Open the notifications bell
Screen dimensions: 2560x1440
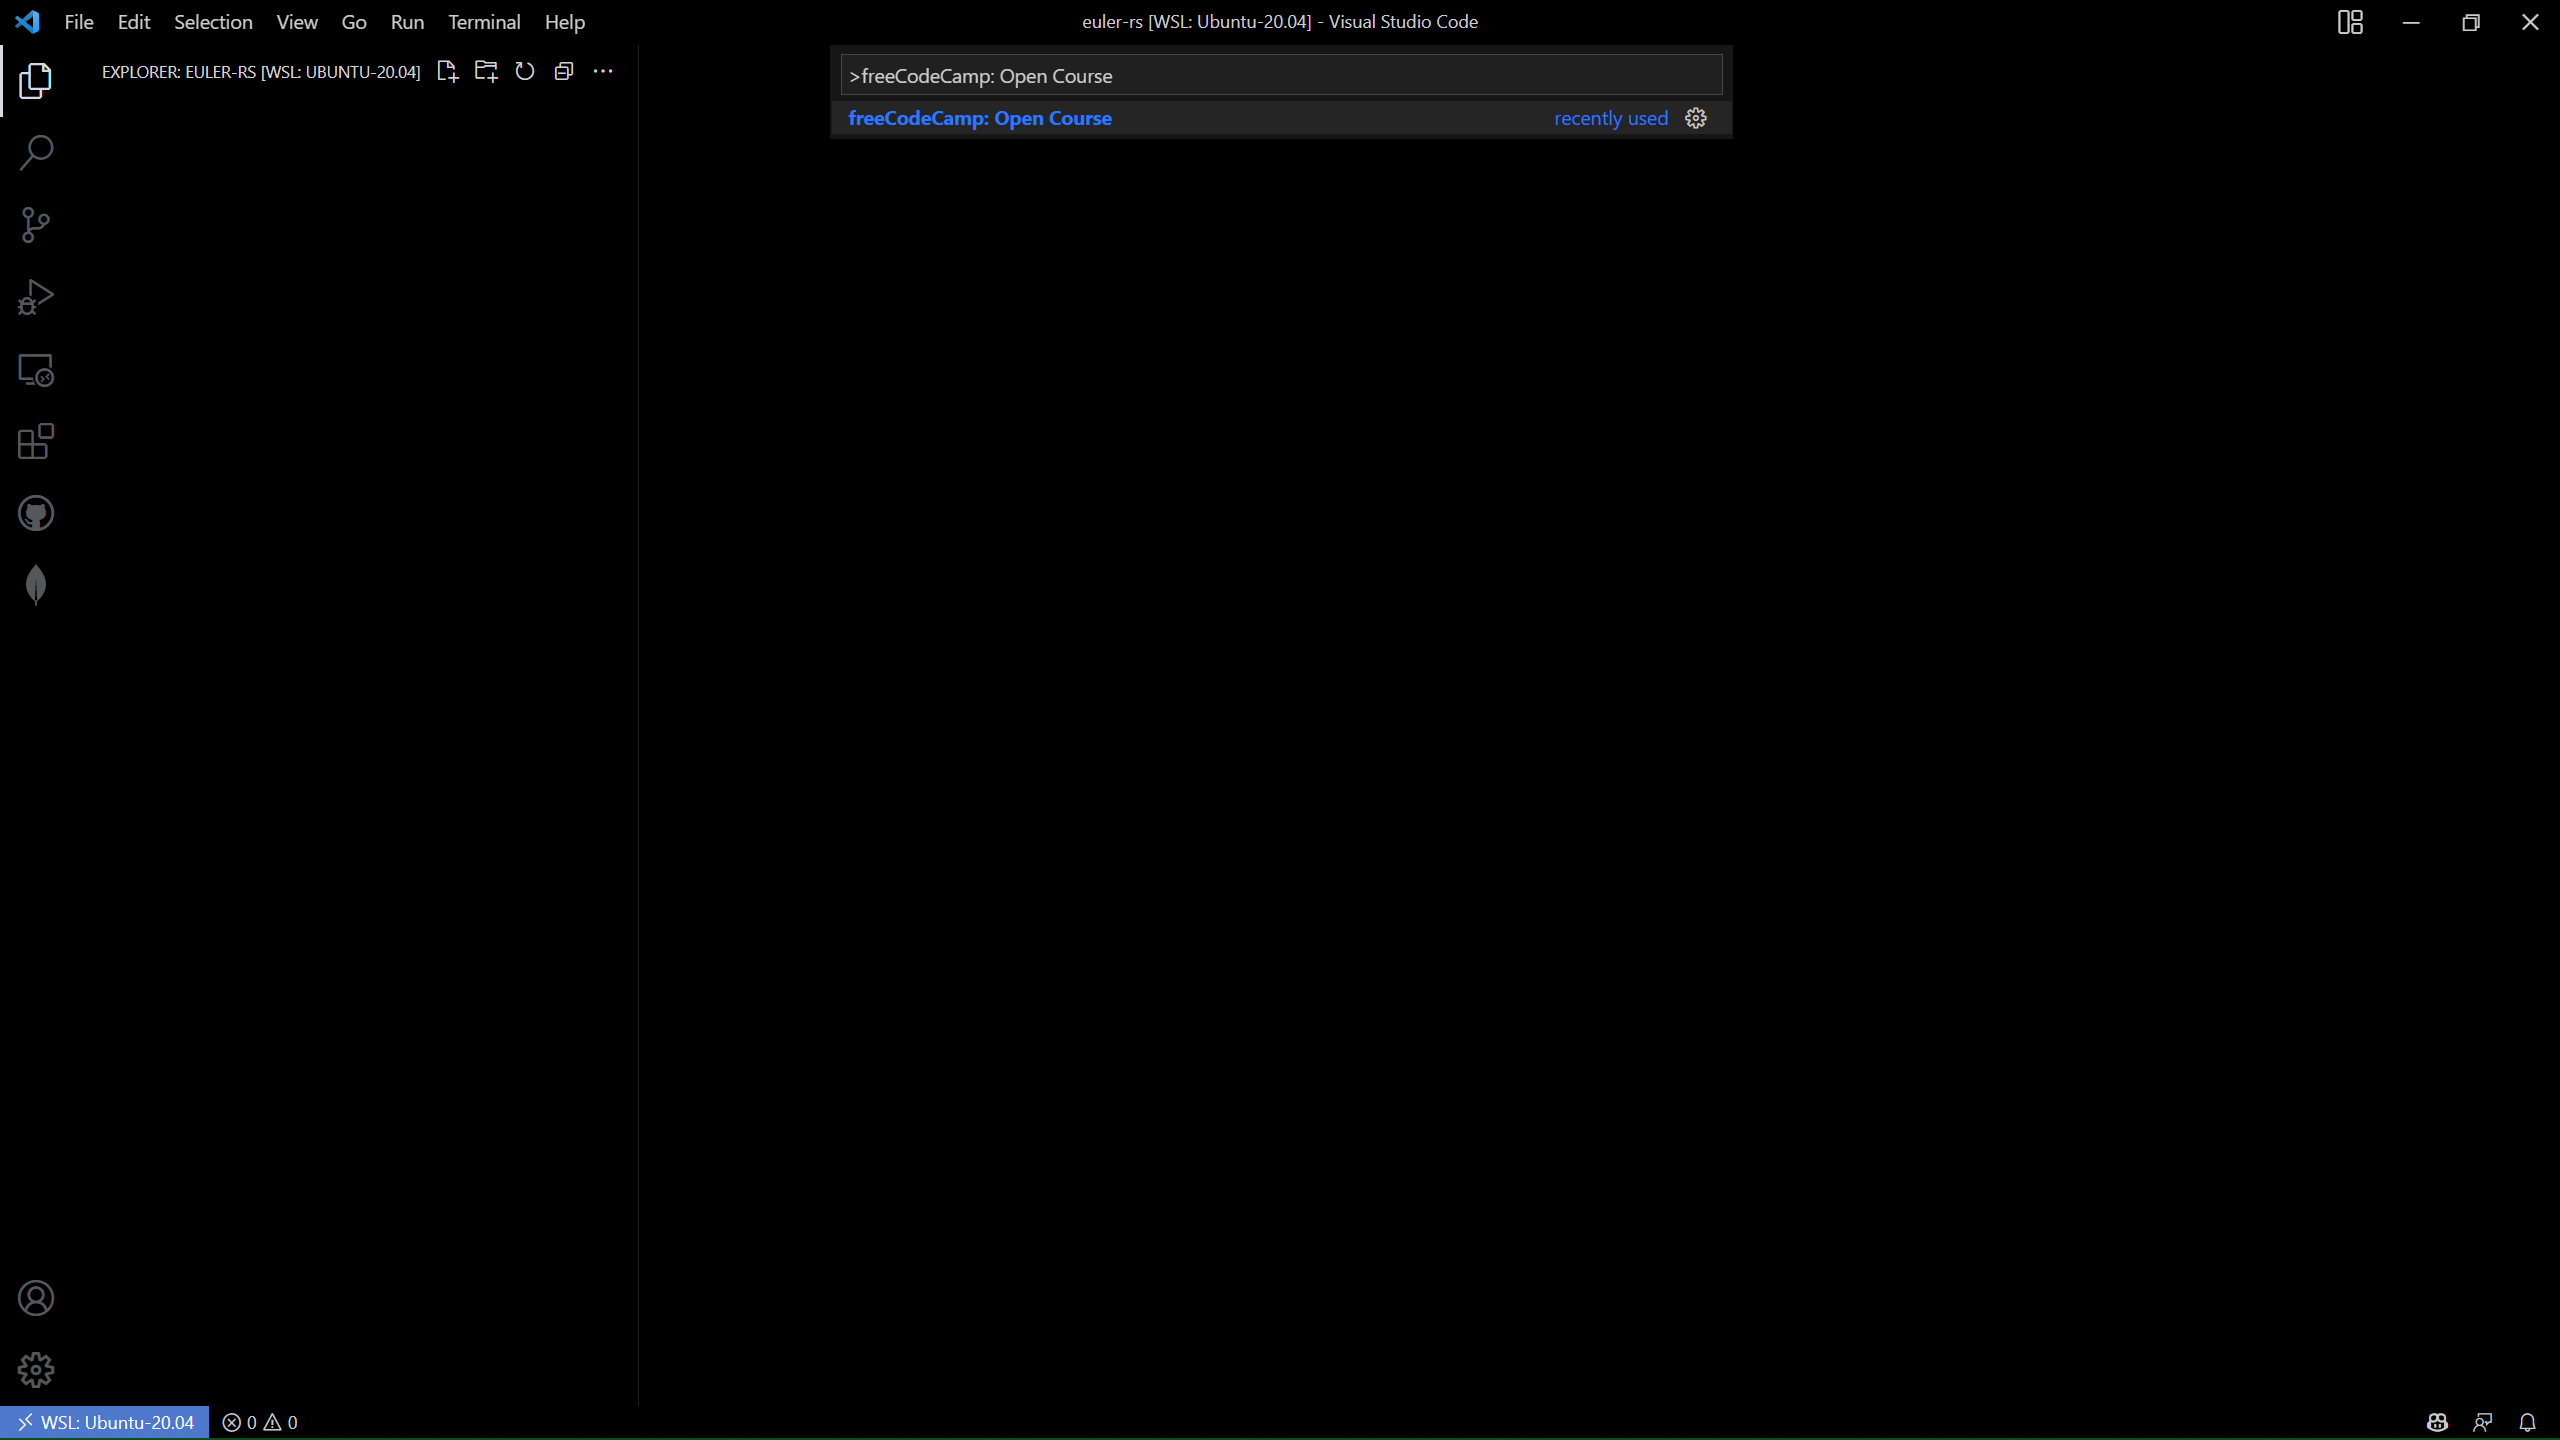[x=2527, y=1422]
